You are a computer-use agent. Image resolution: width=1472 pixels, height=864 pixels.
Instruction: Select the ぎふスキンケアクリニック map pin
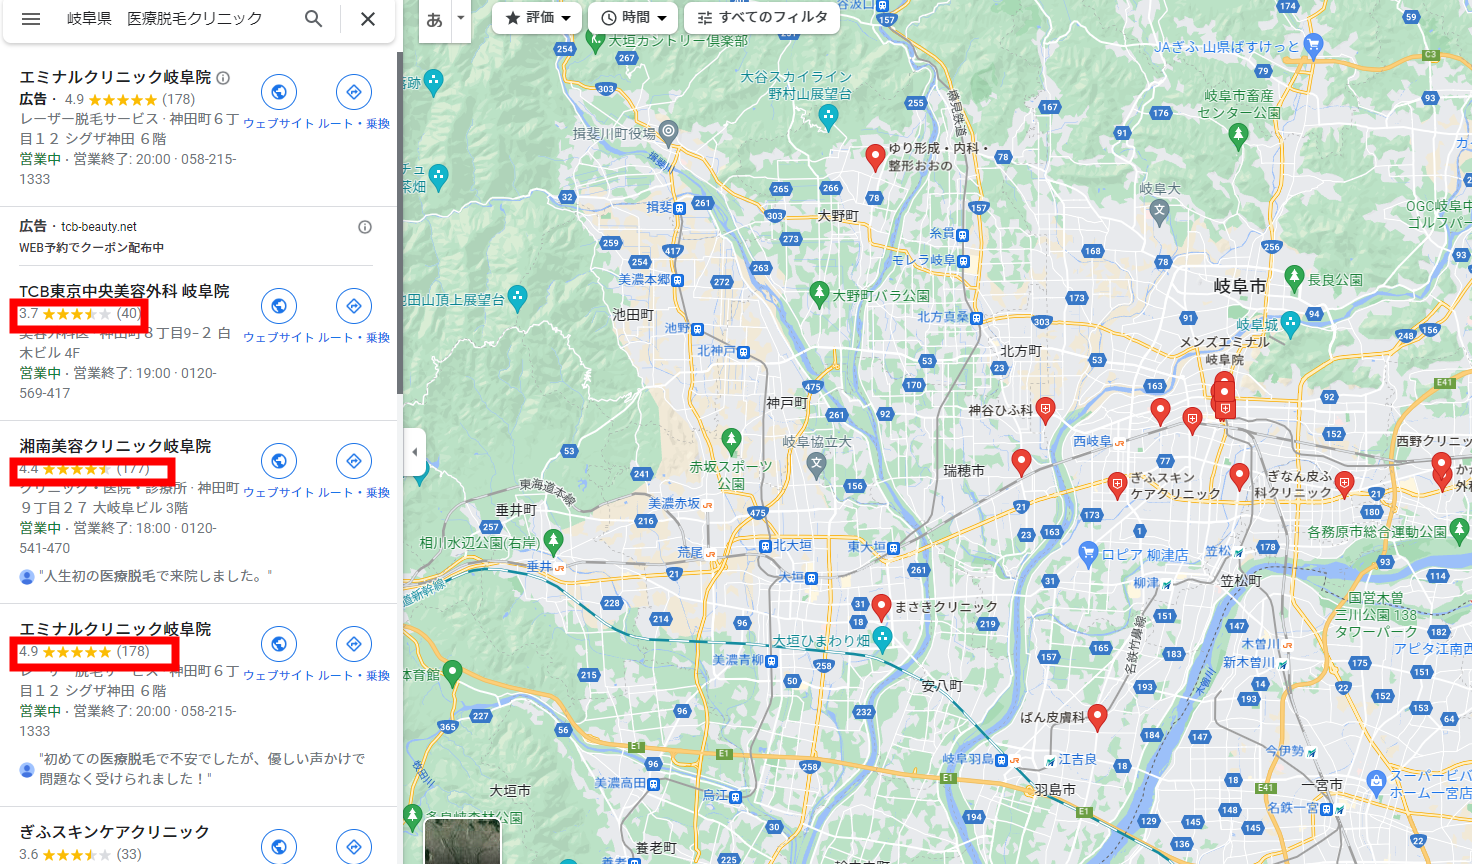pyautogui.click(x=1118, y=486)
